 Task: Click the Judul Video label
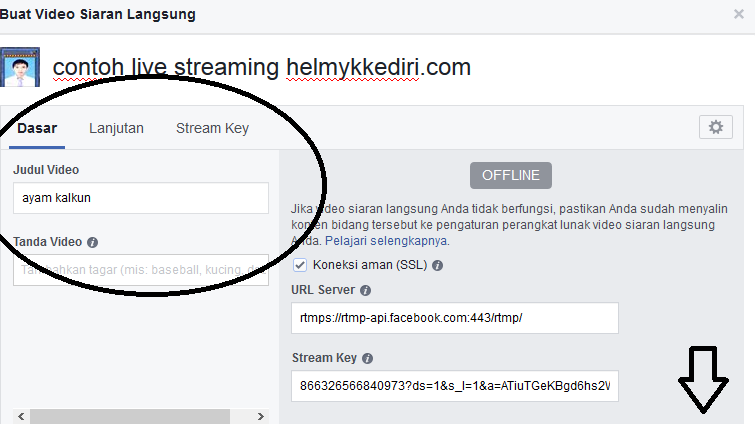(46, 170)
